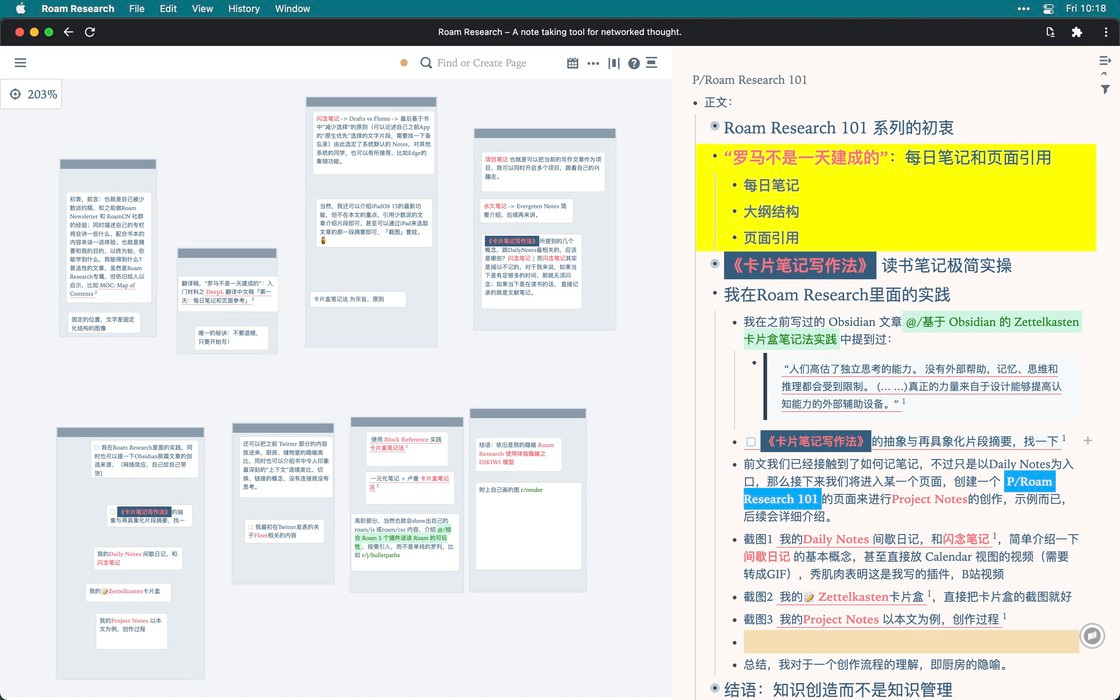Open 《卡片笔记写作法》 tag in the sidebar heading
1120x700 pixels.
[799, 266]
